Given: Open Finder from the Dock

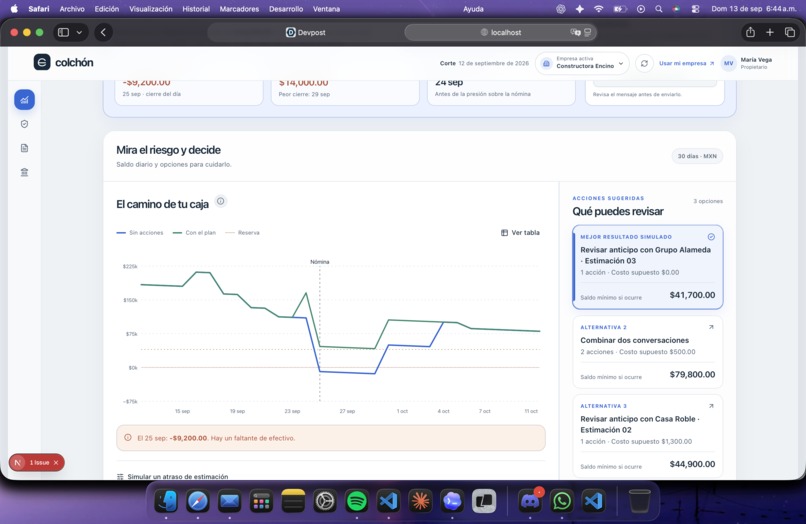Looking at the screenshot, I should click(166, 501).
